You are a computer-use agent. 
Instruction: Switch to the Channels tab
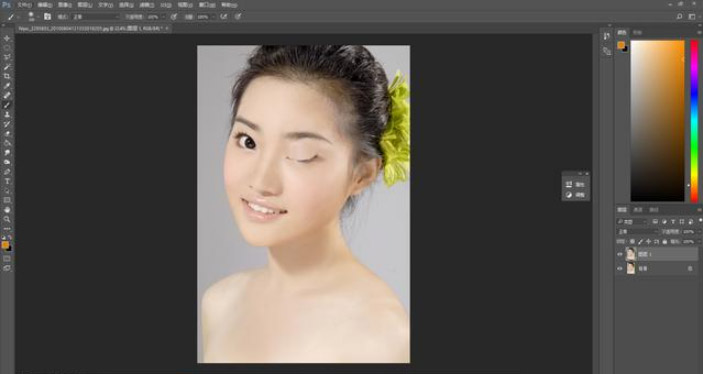point(638,210)
